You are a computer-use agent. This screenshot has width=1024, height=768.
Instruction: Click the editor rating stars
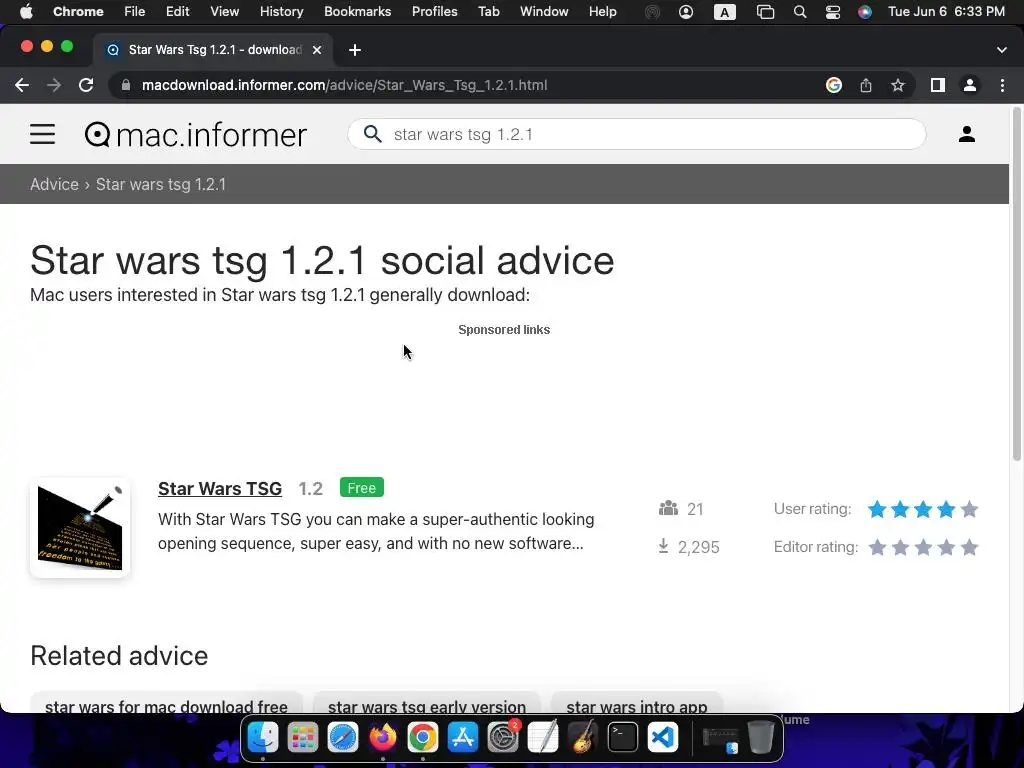[x=923, y=547]
